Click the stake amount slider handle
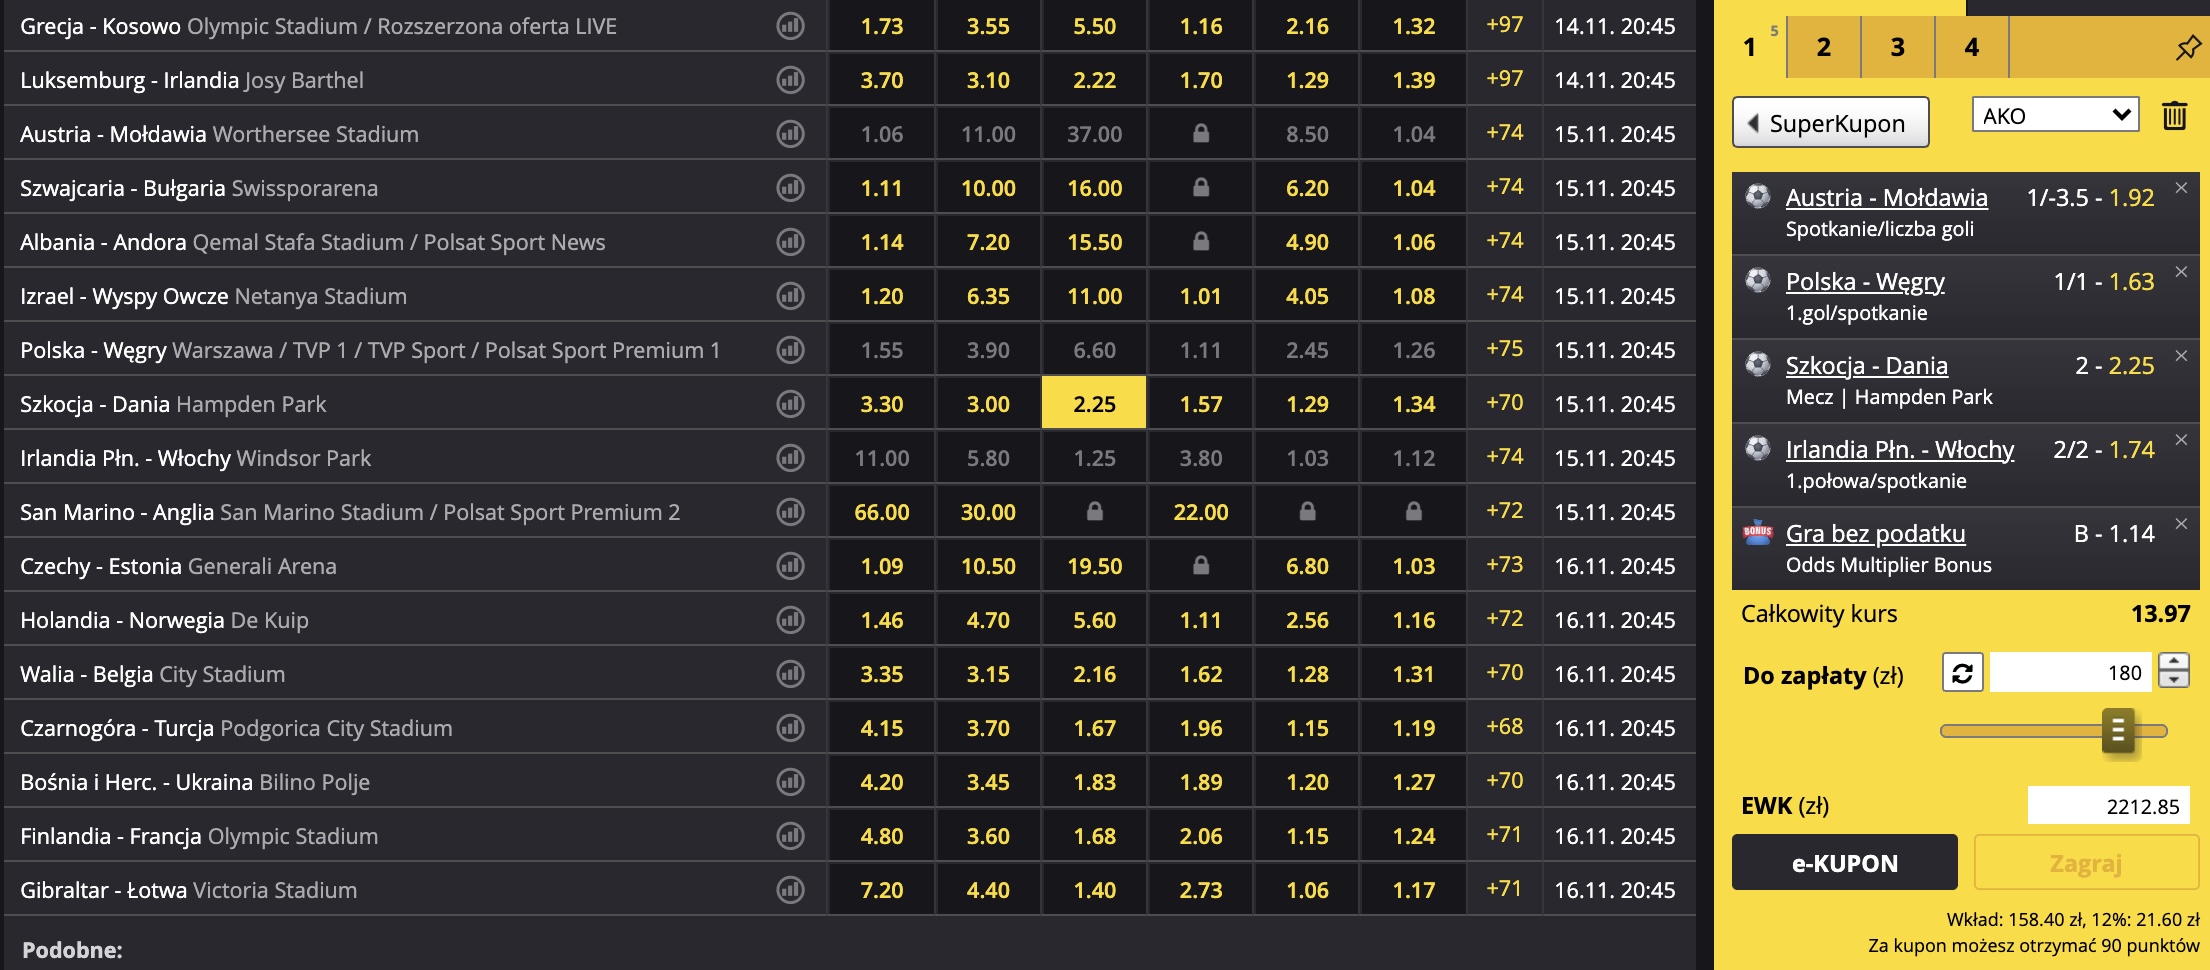2210x970 pixels. coord(2117,731)
